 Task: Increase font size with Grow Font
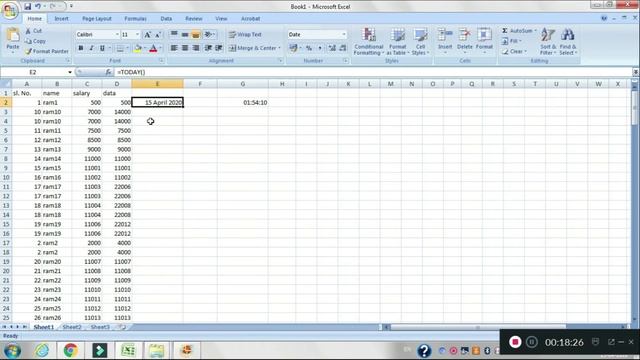coord(147,35)
